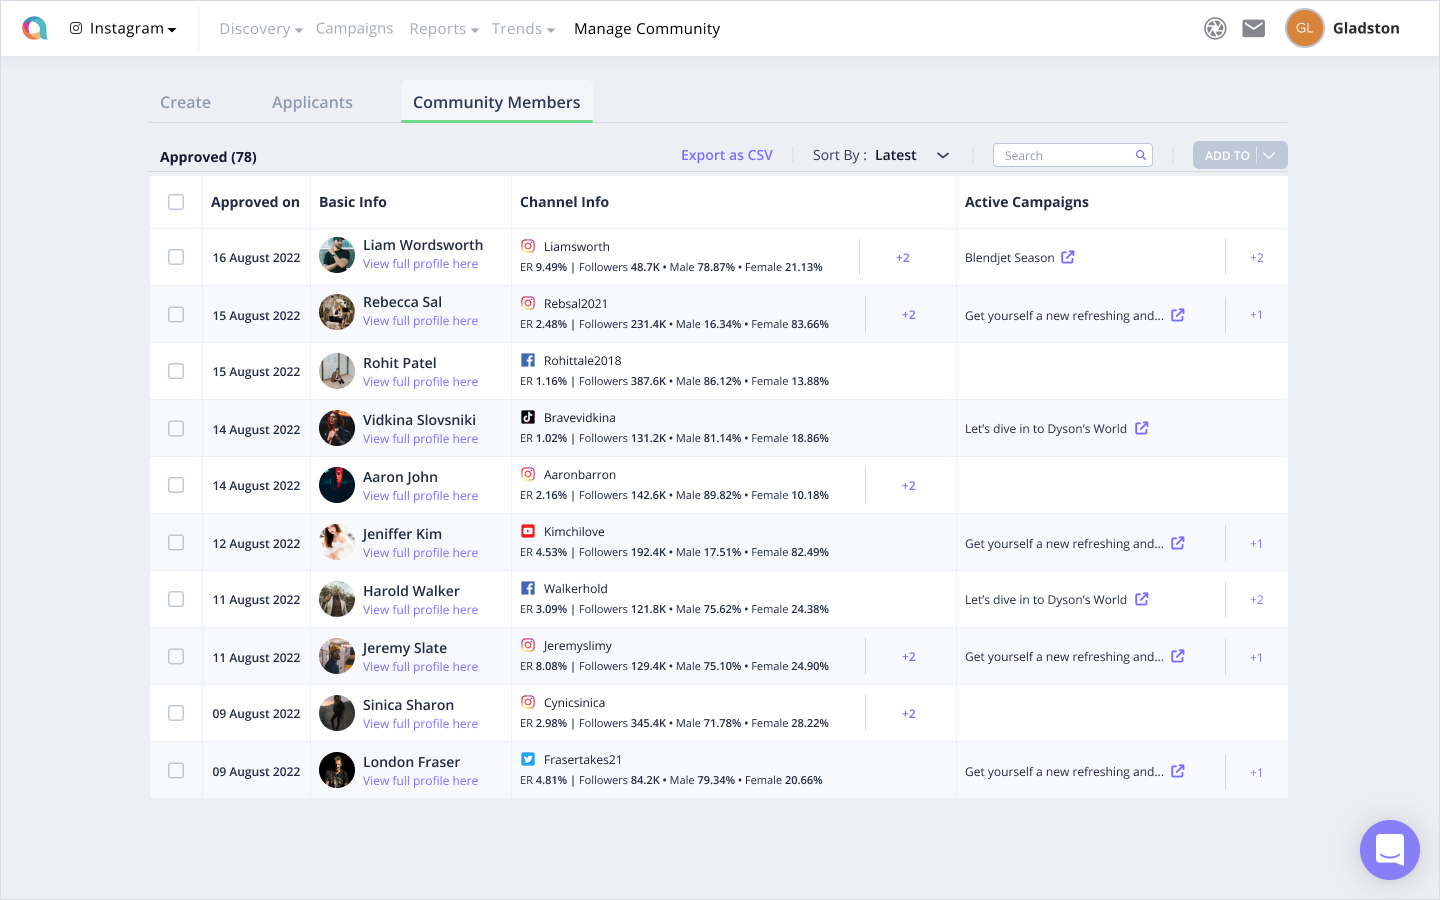This screenshot has height=900, width=1440.
Task: Switch to the Applicants tab
Action: [x=312, y=102]
